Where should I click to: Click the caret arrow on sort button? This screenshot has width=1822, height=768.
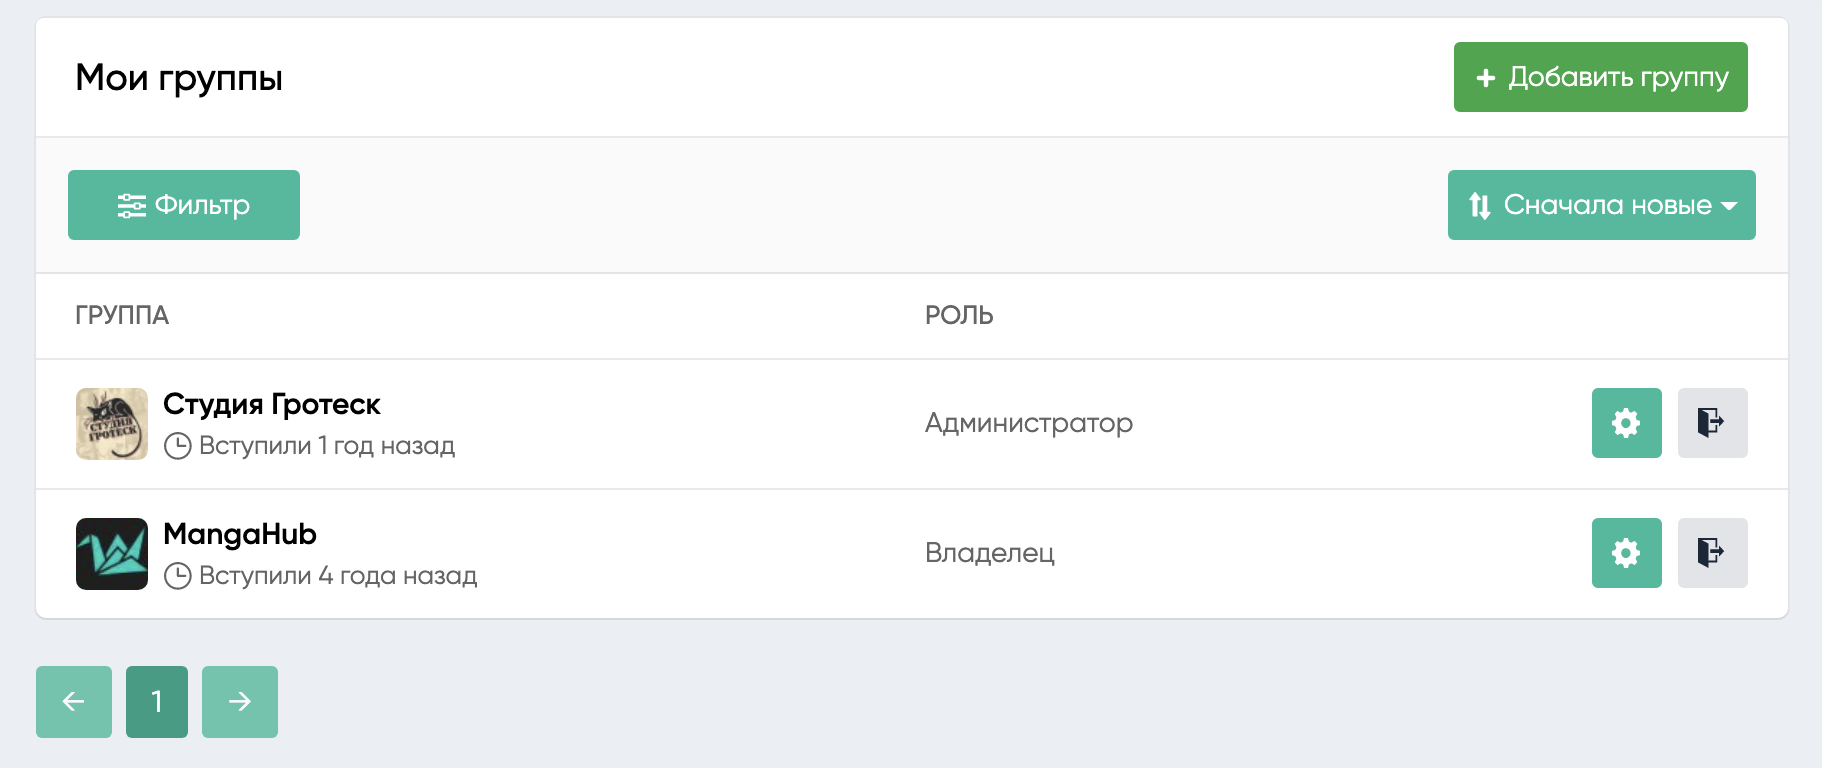1729,206
